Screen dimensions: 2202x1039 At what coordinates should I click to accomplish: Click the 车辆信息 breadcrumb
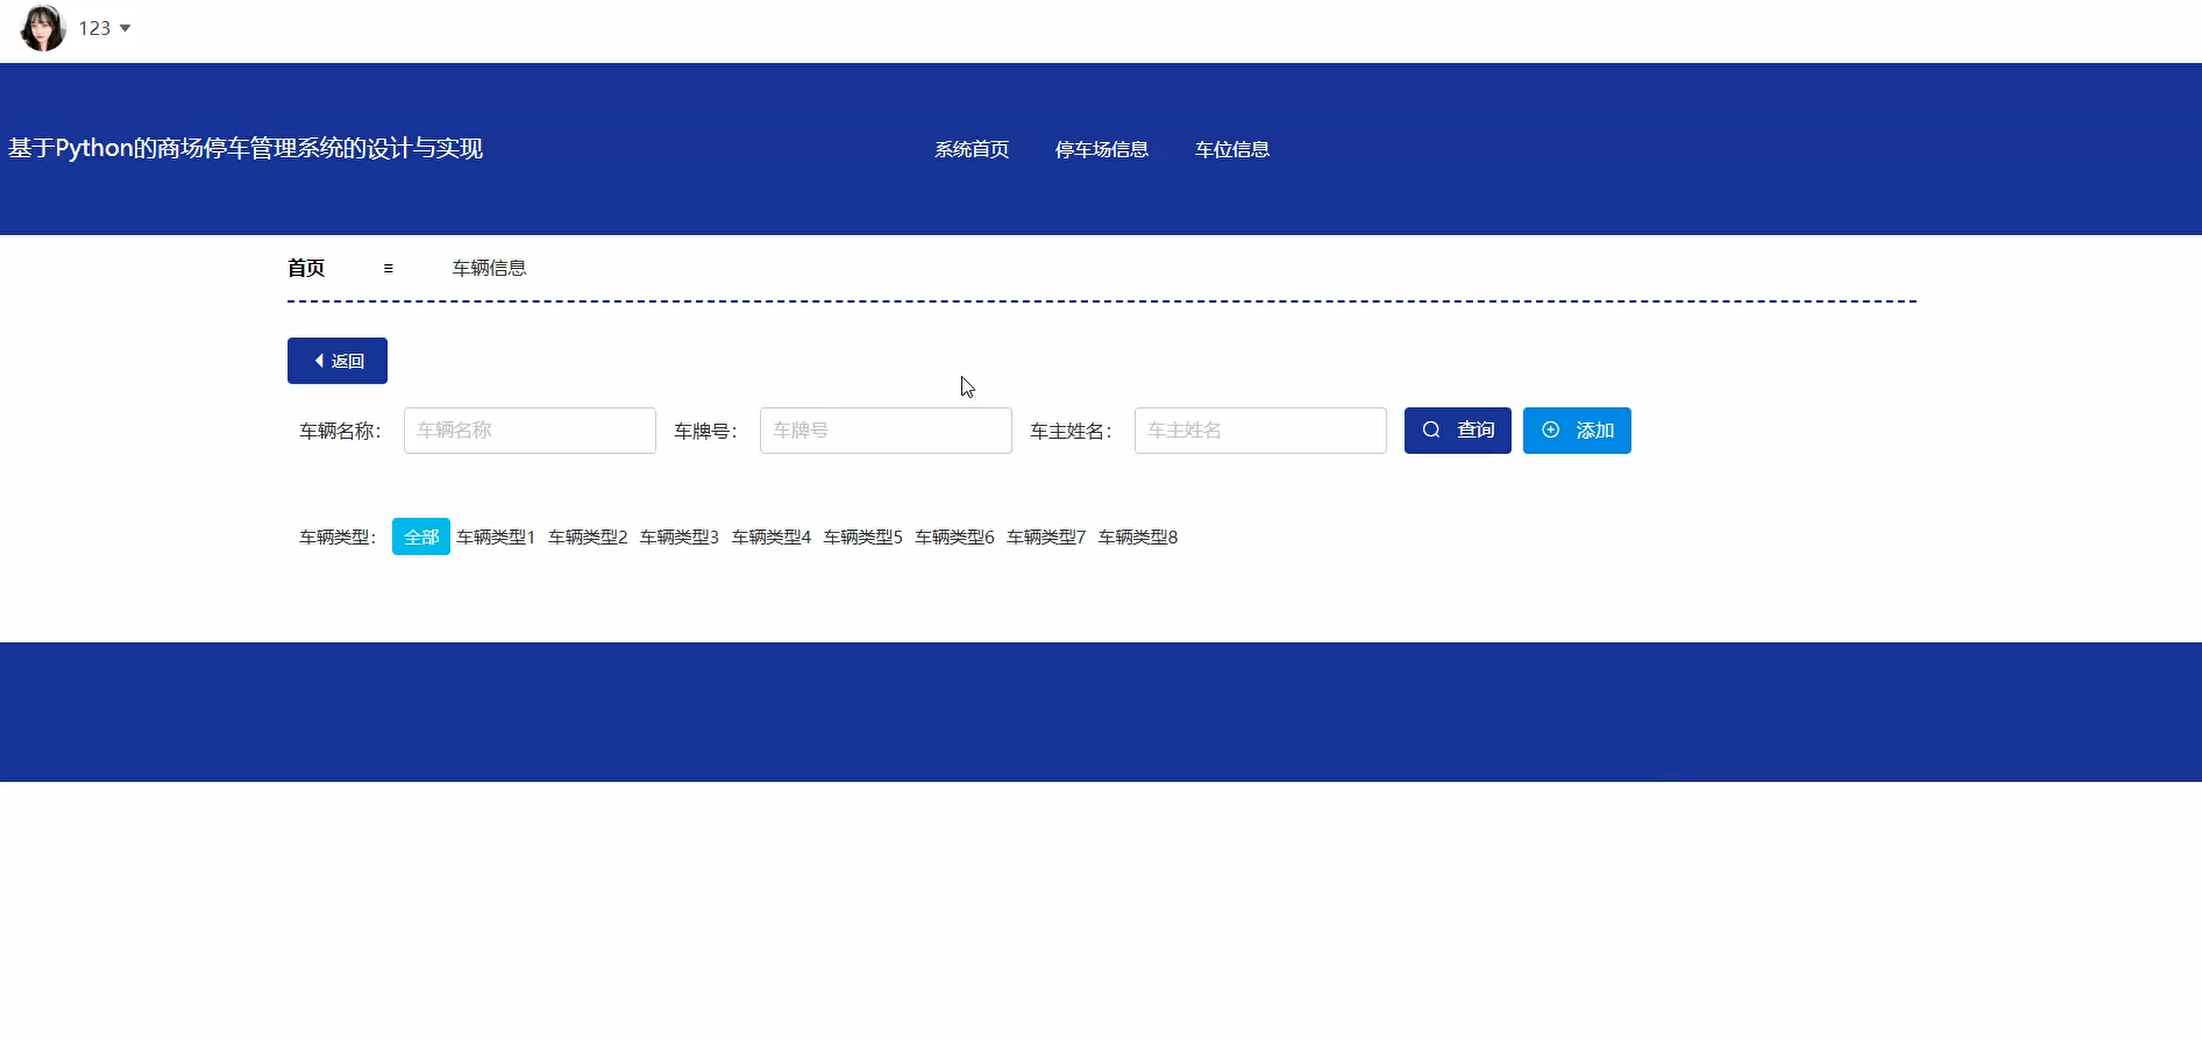coord(489,268)
